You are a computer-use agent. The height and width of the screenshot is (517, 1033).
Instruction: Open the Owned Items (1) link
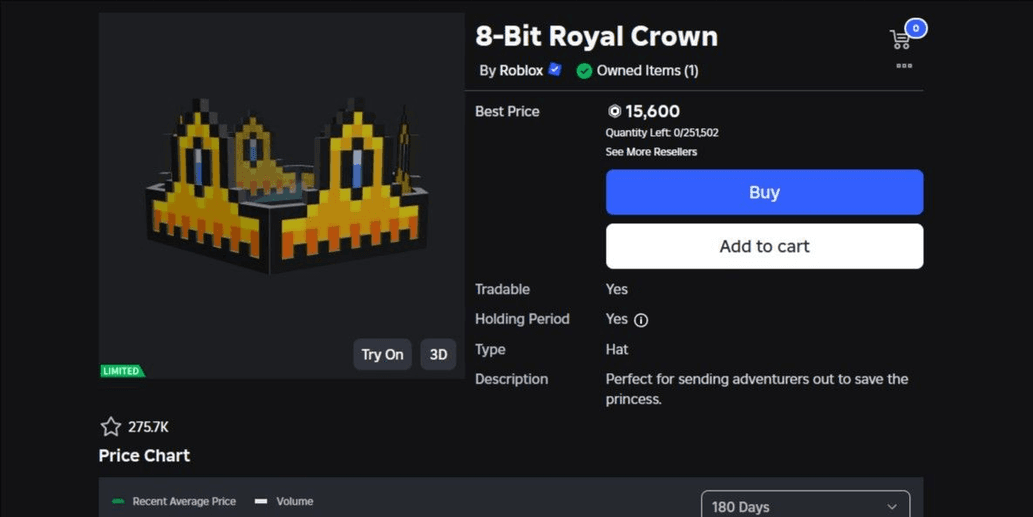[647, 70]
